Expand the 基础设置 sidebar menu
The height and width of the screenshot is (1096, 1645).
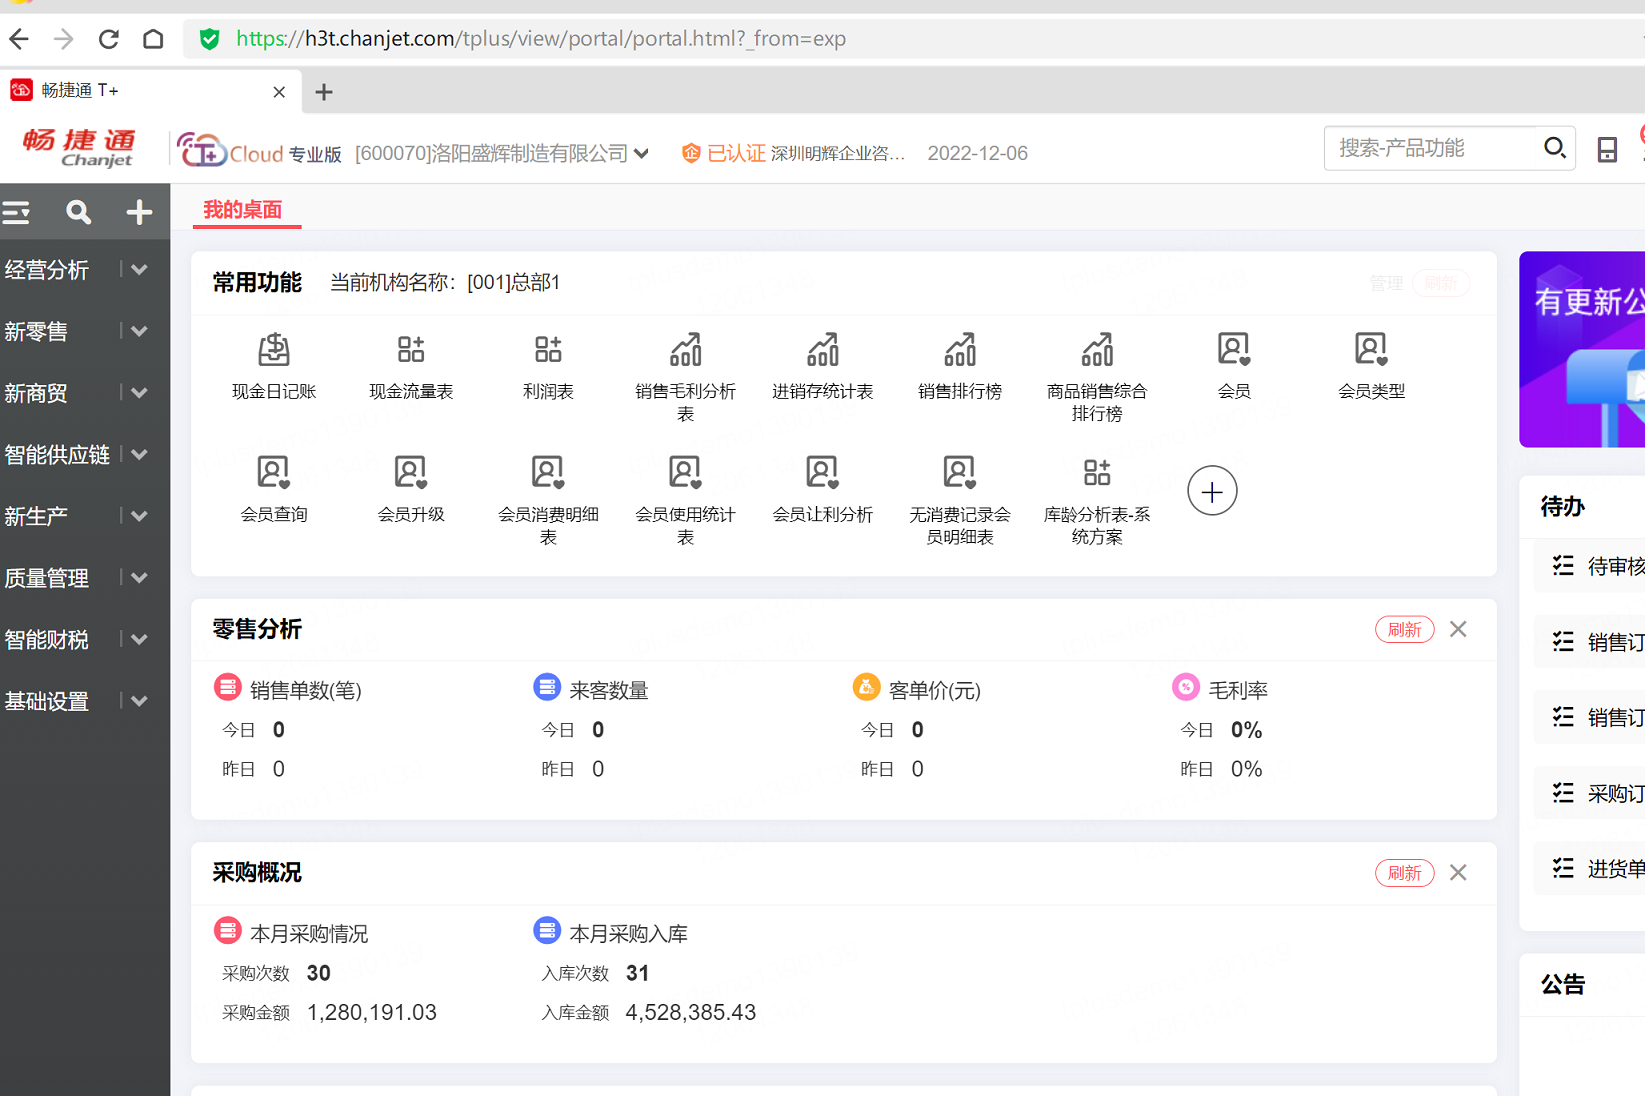pos(140,701)
